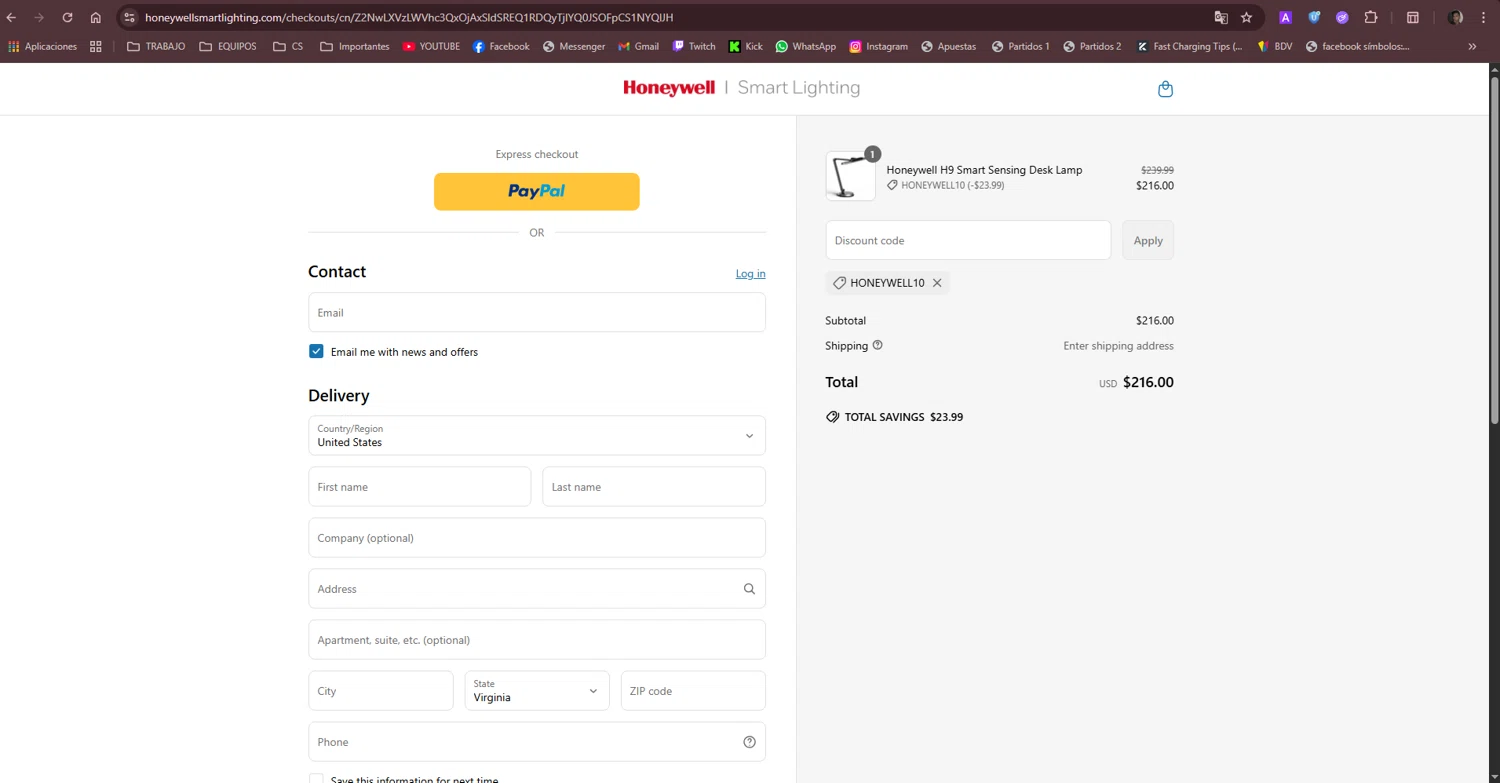
Task: Open the site information icon in the address bar
Action: [129, 17]
